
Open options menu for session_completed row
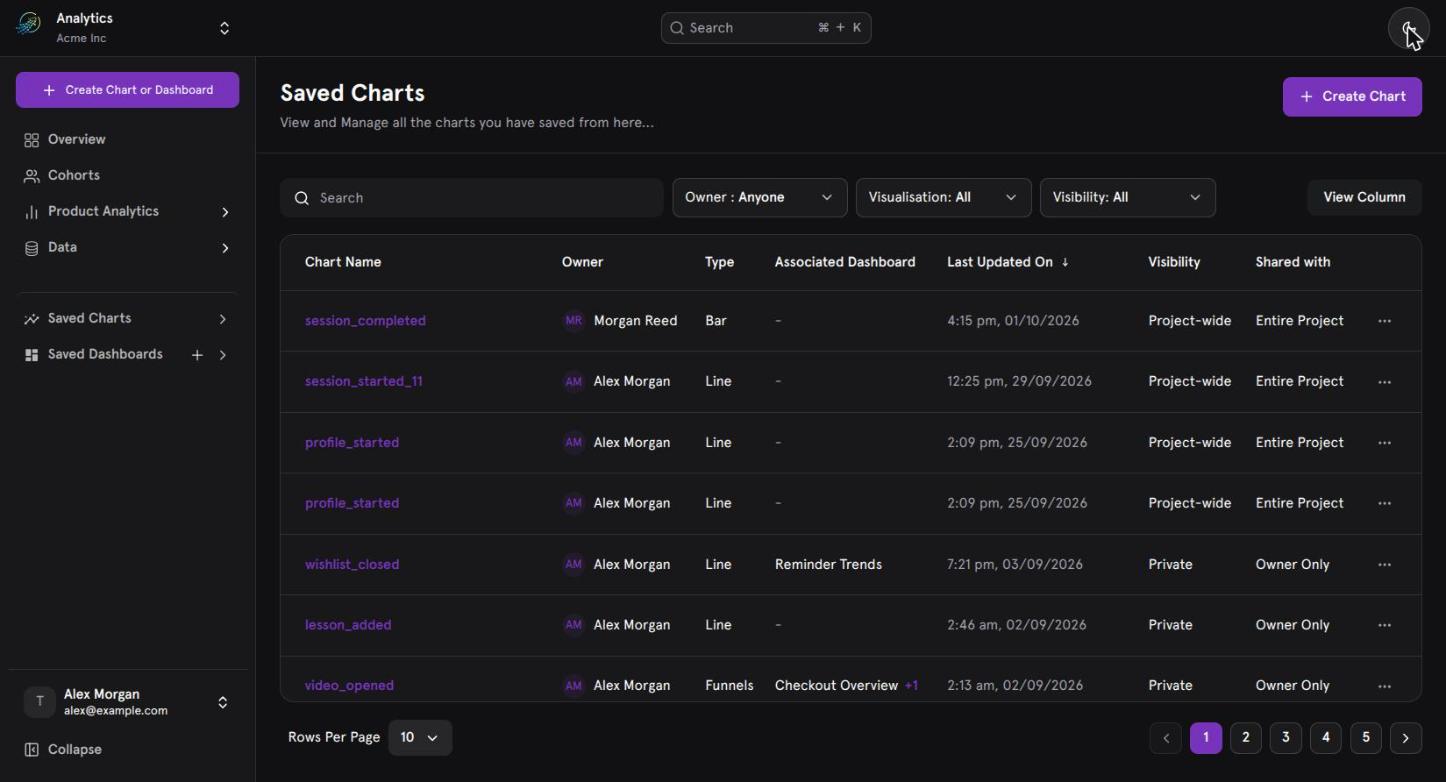1384,321
